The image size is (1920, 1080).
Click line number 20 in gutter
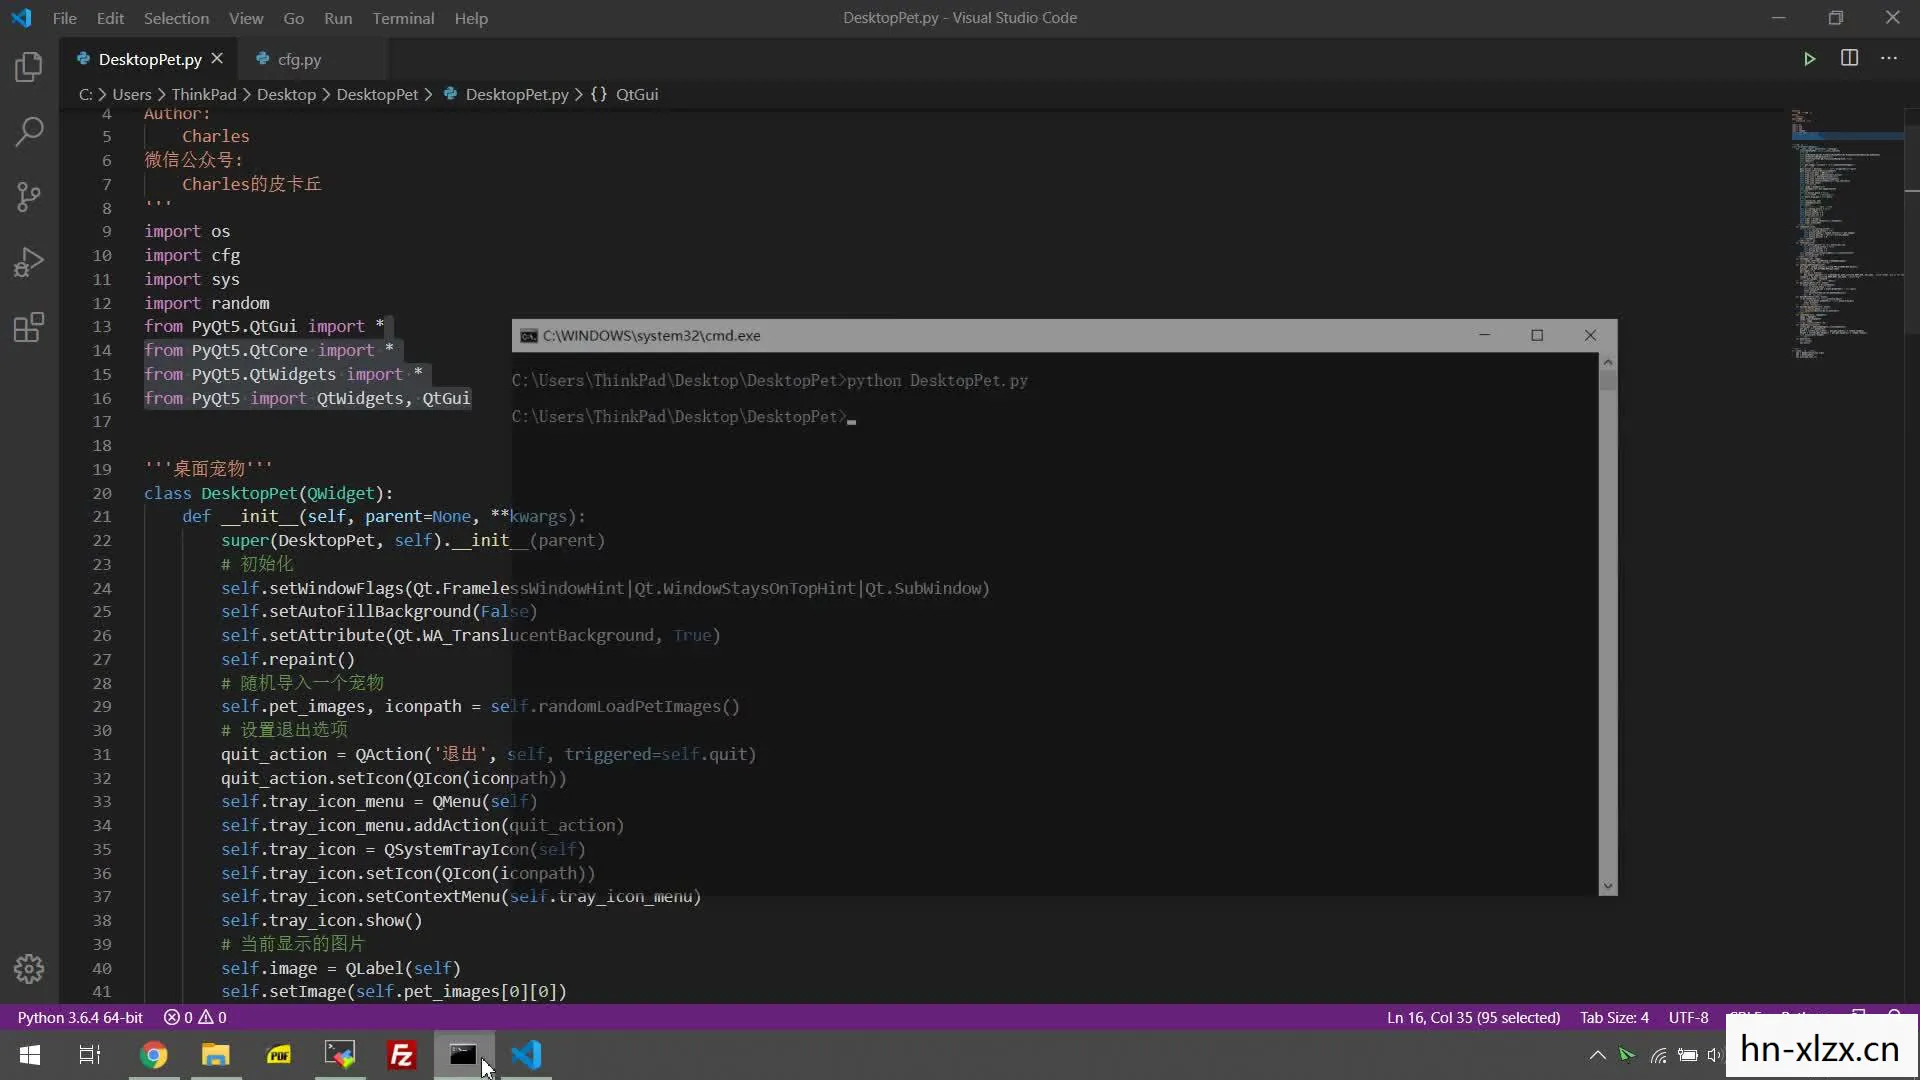pos(102,493)
